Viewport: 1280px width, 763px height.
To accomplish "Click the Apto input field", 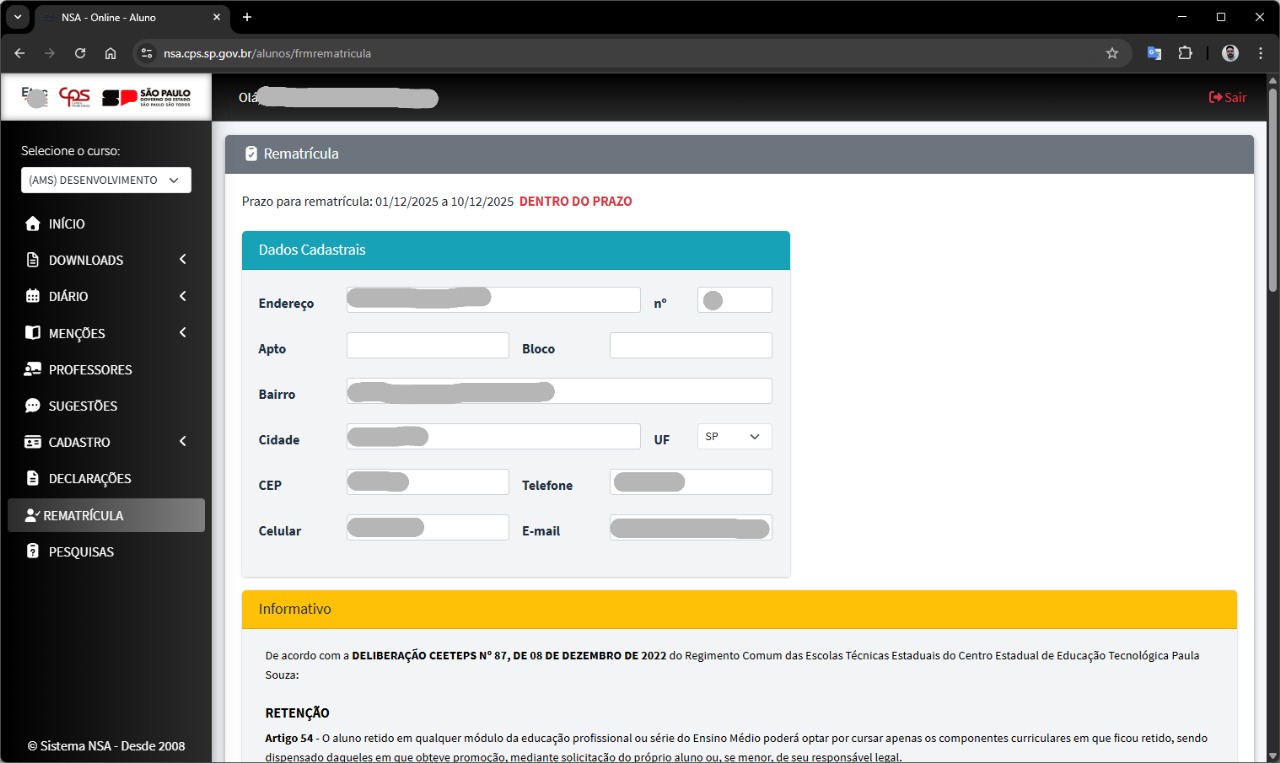I will click(x=427, y=346).
